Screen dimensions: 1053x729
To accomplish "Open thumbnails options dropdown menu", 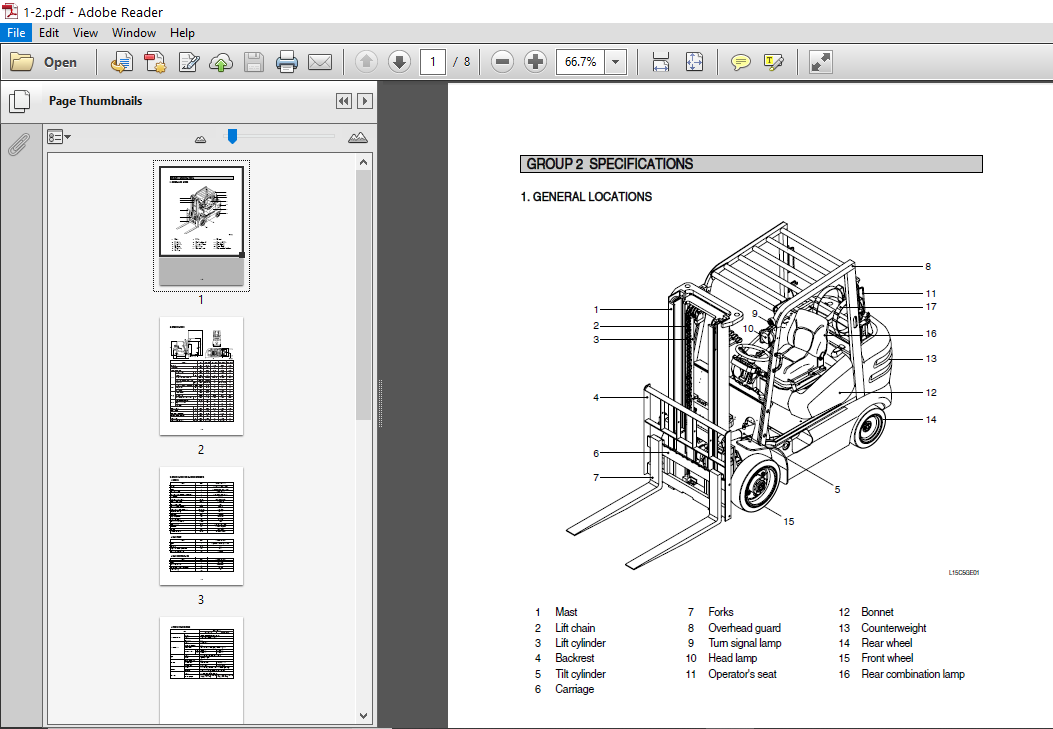I will [59, 137].
